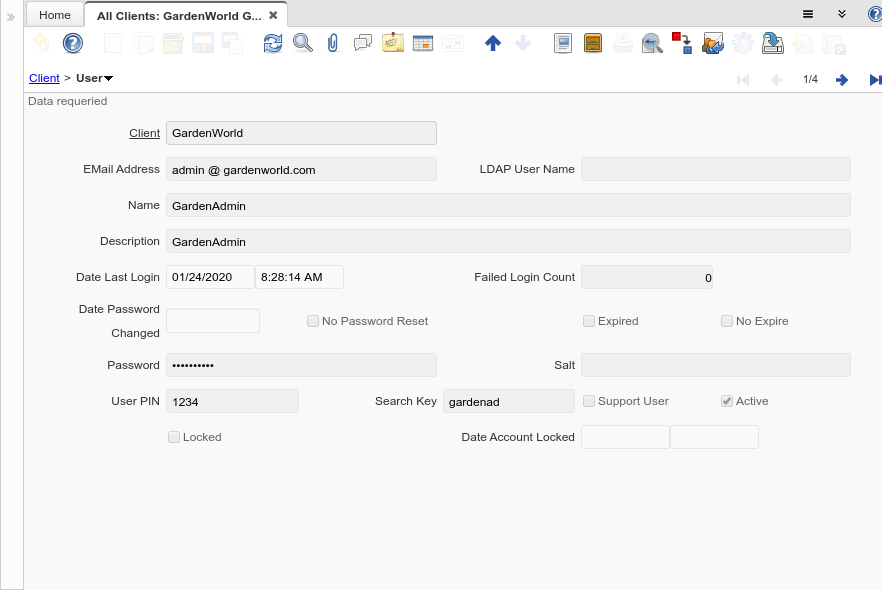
Task: Go to next record arrow
Action: (x=842, y=80)
